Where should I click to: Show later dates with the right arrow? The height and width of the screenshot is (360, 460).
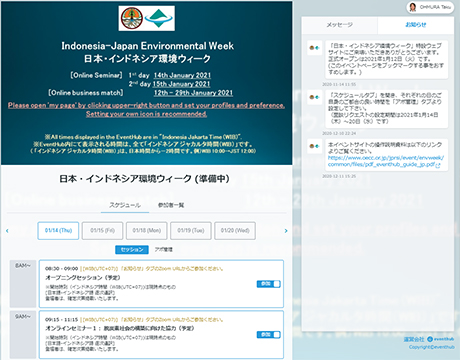click(x=286, y=231)
